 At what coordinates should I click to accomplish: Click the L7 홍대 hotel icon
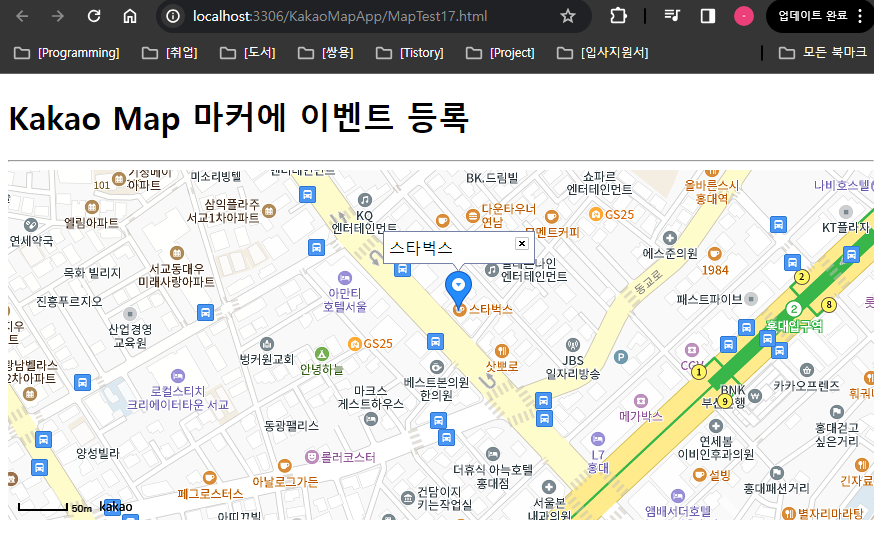coord(598,439)
